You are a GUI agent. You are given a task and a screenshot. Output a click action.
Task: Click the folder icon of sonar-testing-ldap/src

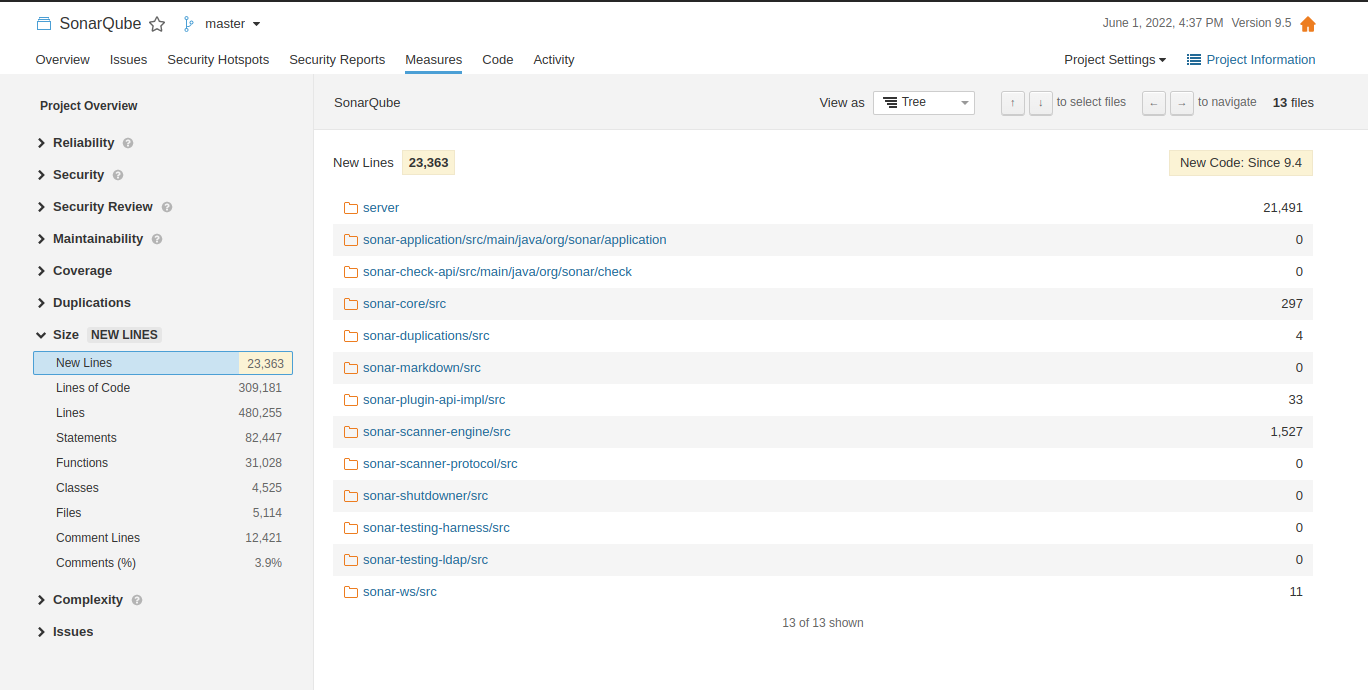click(x=351, y=560)
